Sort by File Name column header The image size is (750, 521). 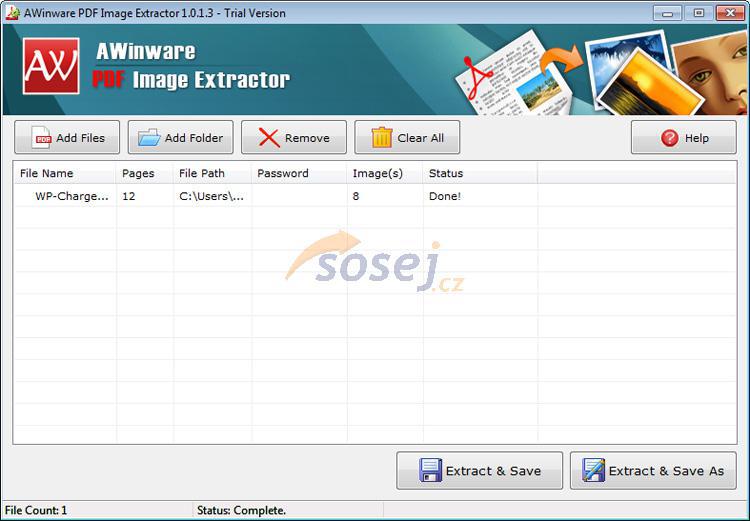(x=65, y=173)
